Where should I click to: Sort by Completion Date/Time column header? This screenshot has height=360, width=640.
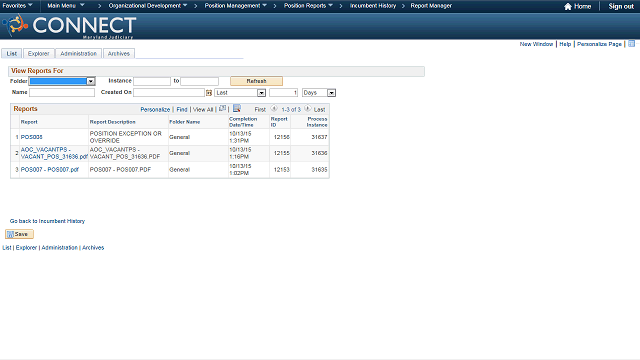click(243, 122)
